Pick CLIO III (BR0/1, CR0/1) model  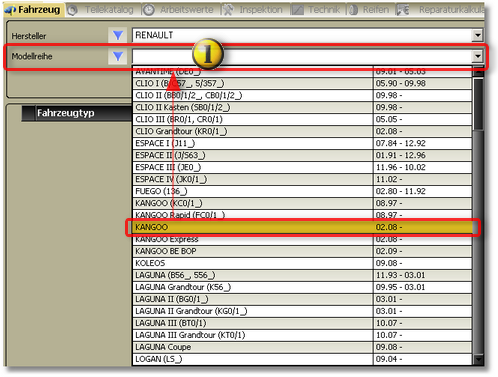(x=302, y=119)
